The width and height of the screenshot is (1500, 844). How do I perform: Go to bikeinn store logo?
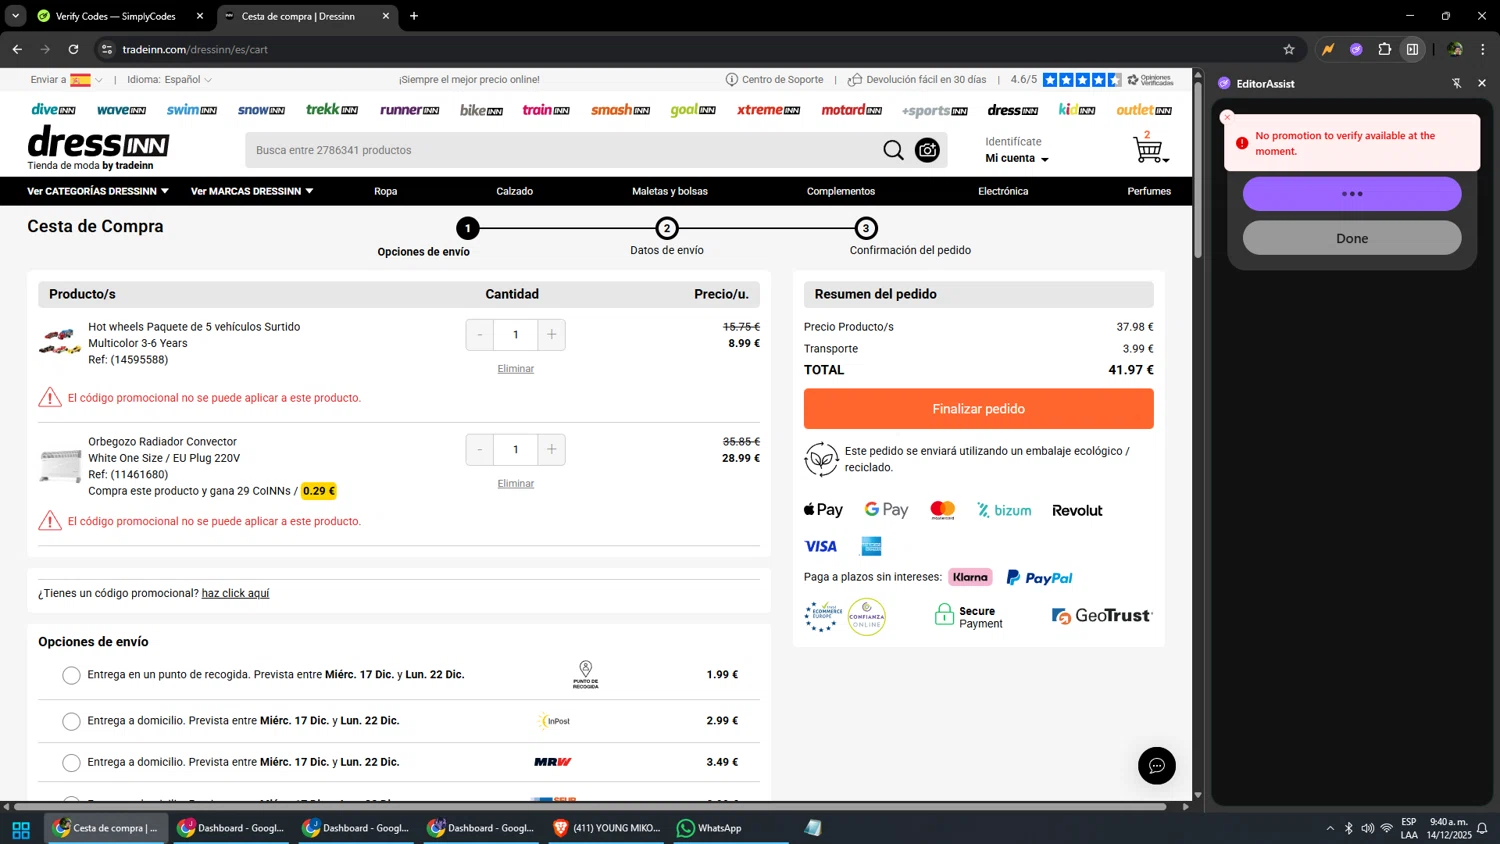(x=481, y=110)
